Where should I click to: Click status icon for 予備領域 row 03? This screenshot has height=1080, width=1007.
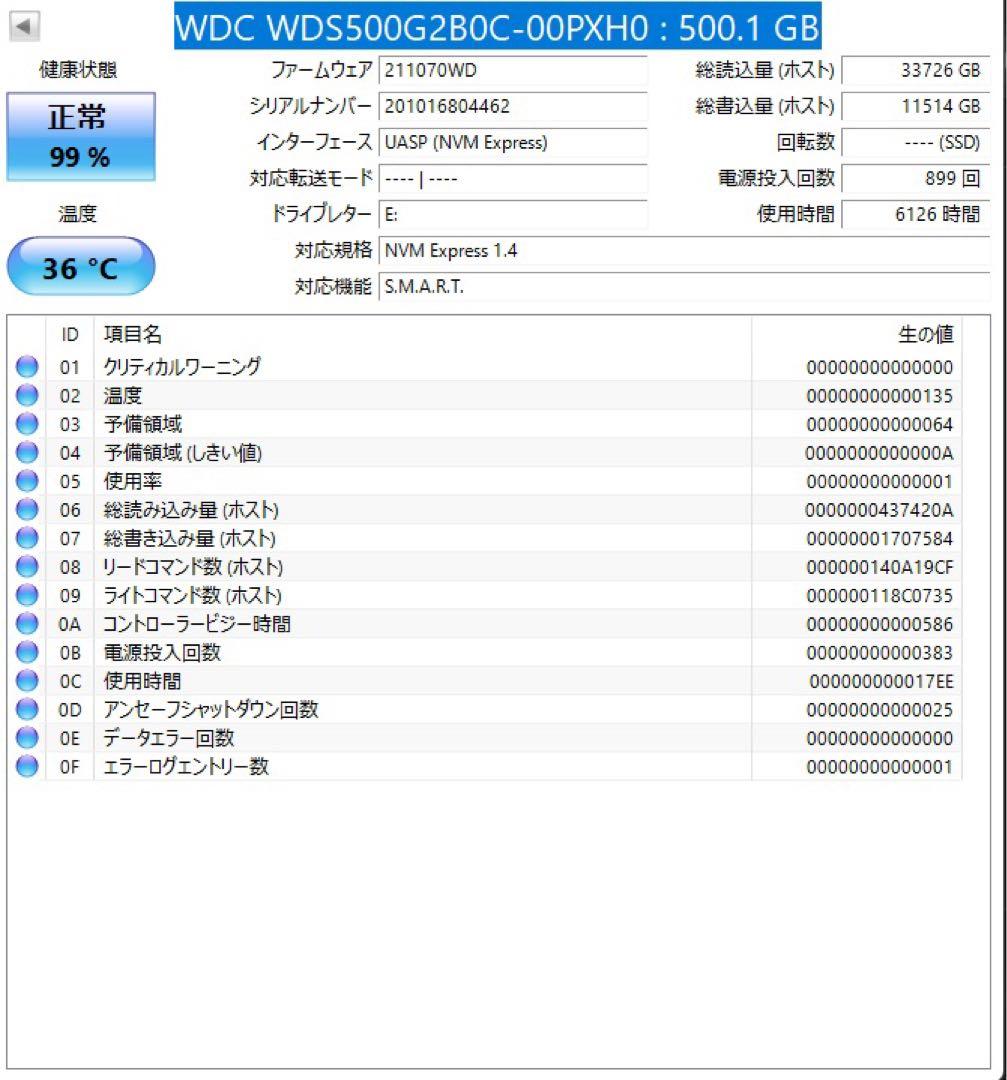[x=27, y=424]
